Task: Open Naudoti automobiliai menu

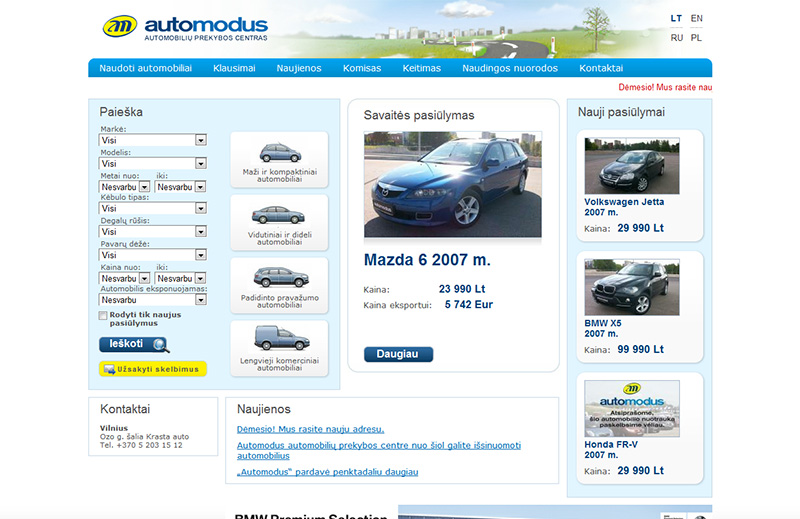Action: pyautogui.click(x=145, y=68)
